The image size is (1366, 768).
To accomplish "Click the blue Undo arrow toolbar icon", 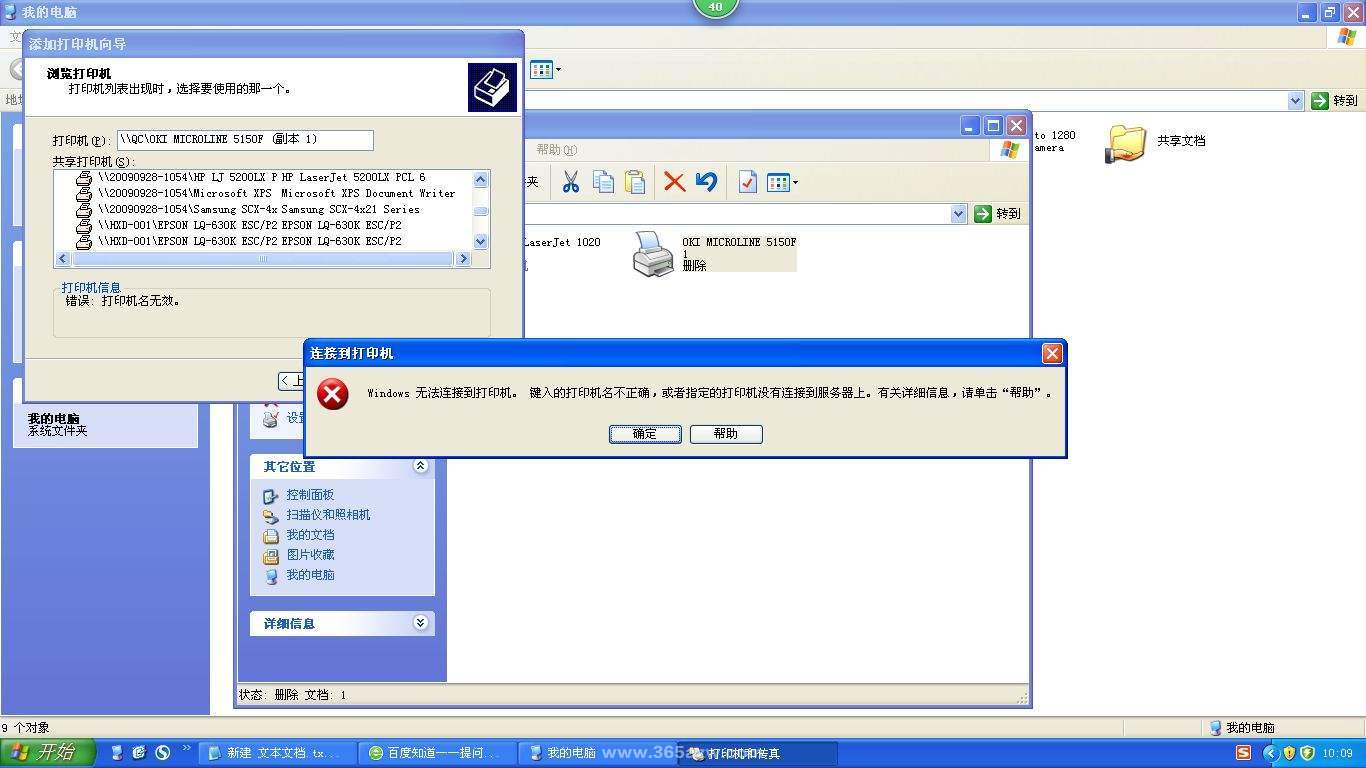I will [706, 182].
